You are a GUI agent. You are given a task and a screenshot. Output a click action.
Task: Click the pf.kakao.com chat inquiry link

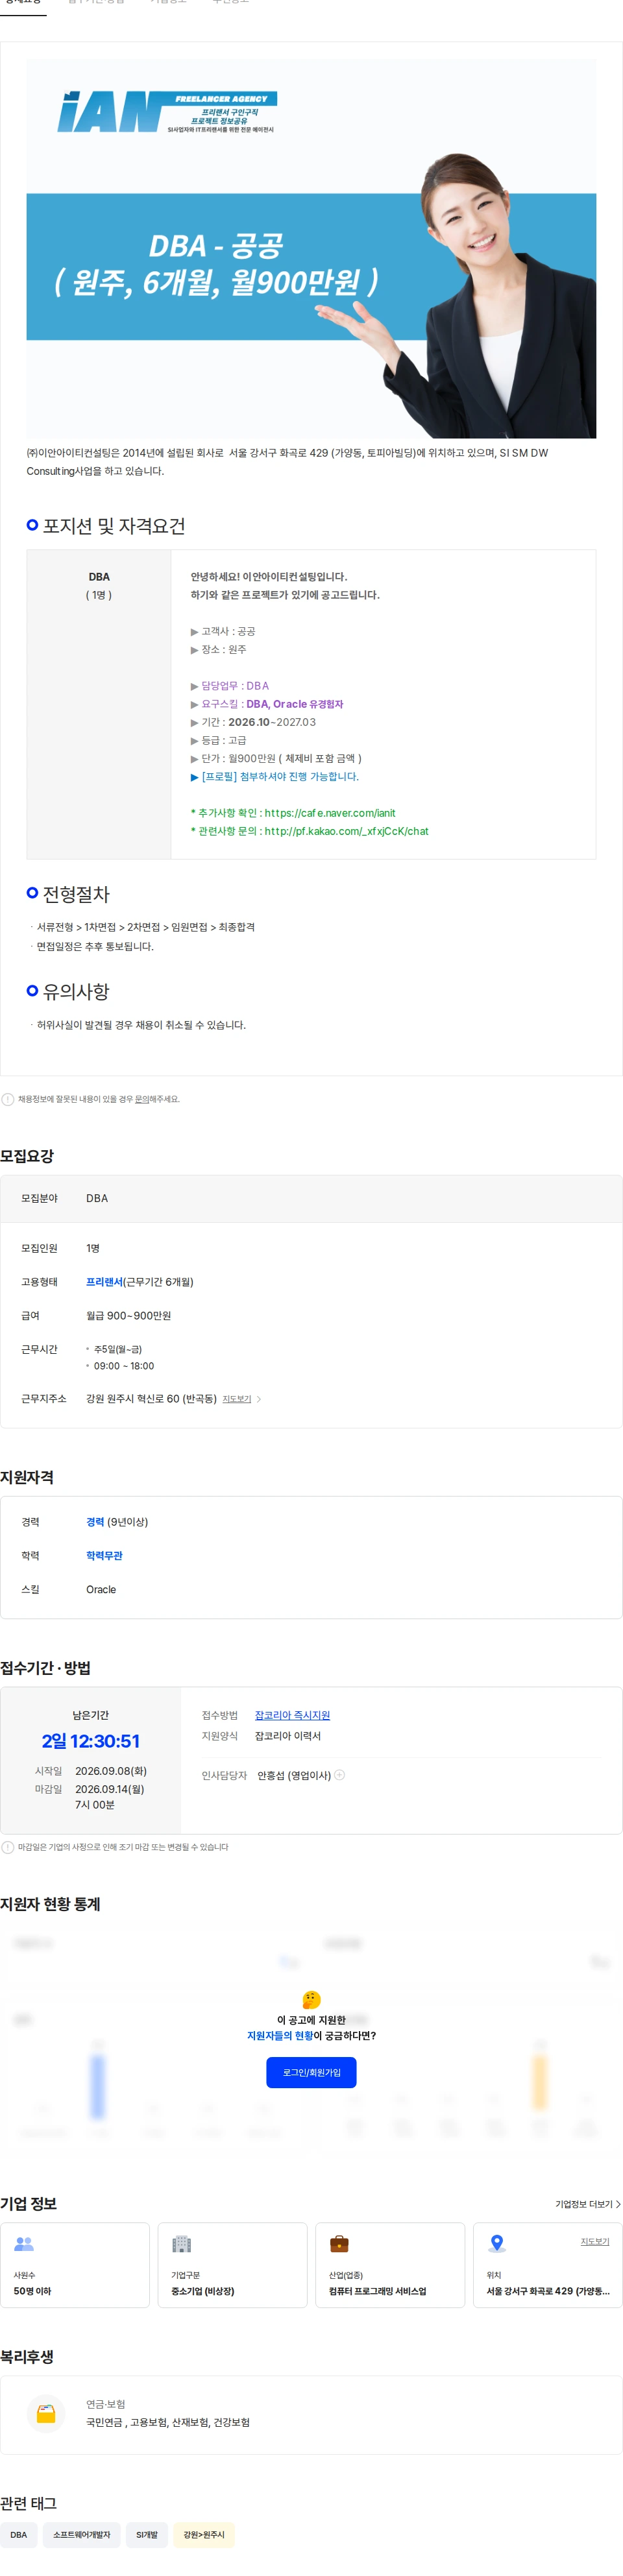pos(346,831)
